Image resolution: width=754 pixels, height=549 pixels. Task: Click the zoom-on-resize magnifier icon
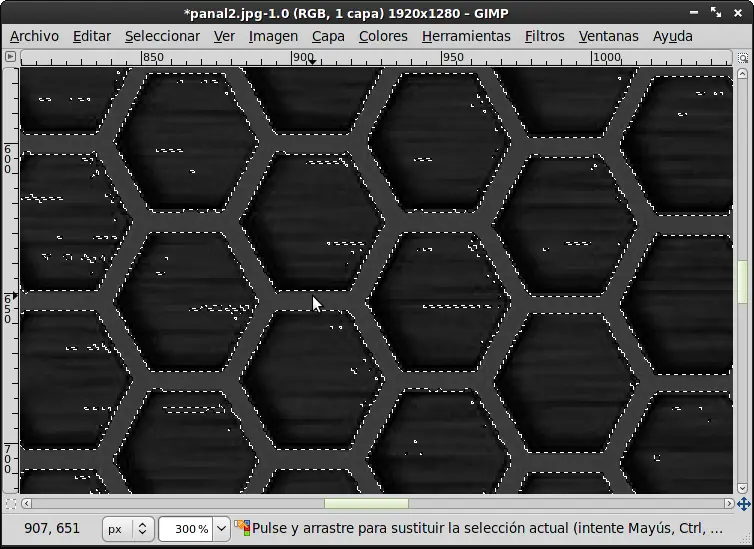742,58
